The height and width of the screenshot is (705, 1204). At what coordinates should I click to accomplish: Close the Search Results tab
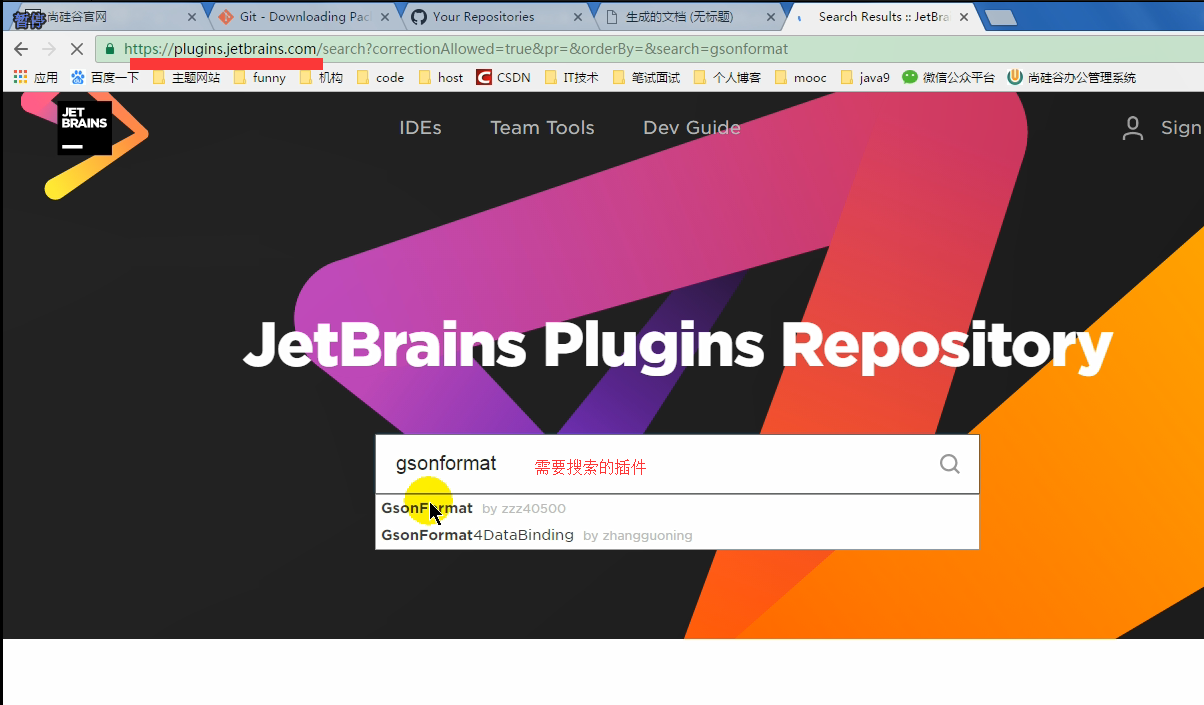pos(964,17)
